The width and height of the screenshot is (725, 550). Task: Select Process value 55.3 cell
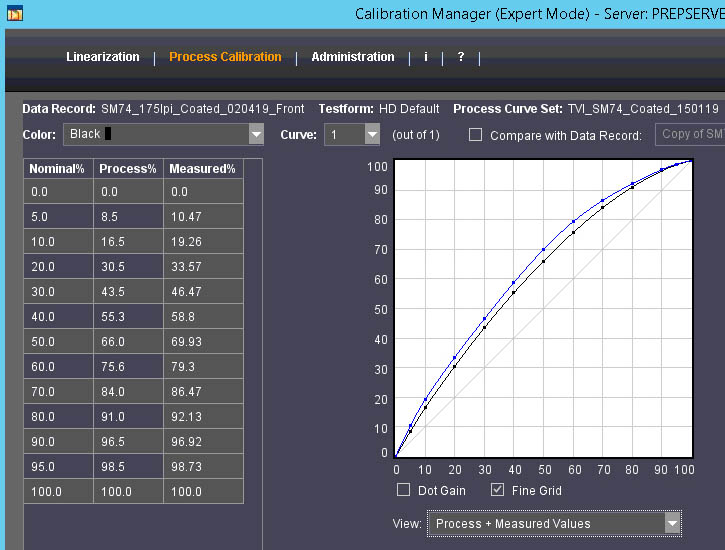128,316
